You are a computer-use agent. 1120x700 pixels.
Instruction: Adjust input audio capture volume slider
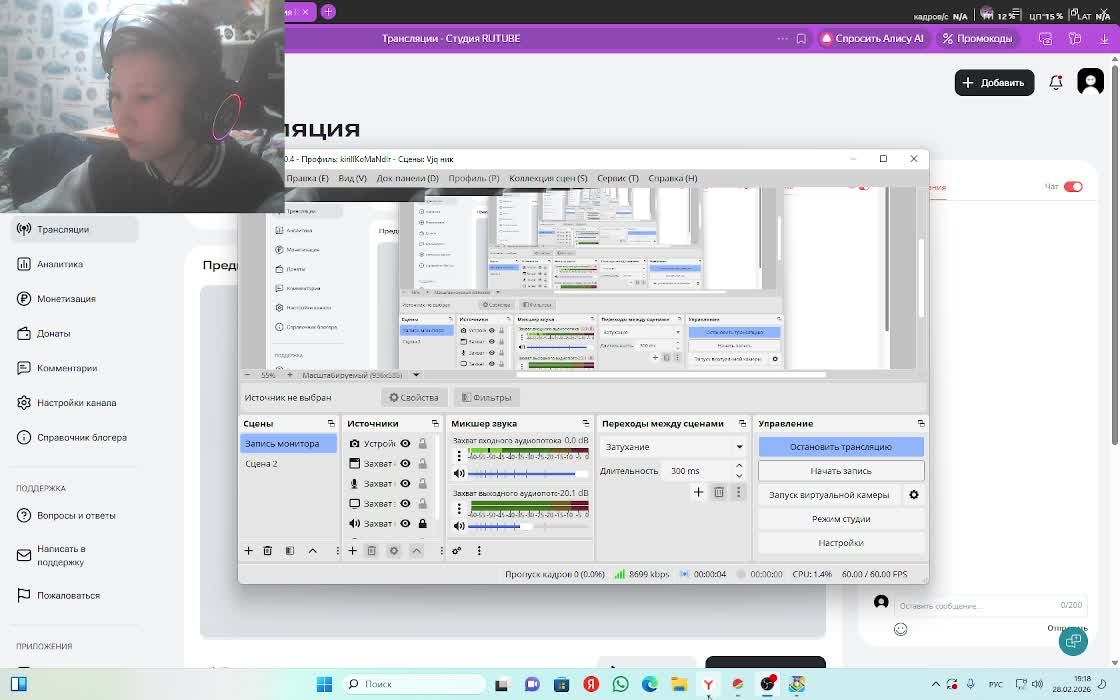tap(529, 473)
